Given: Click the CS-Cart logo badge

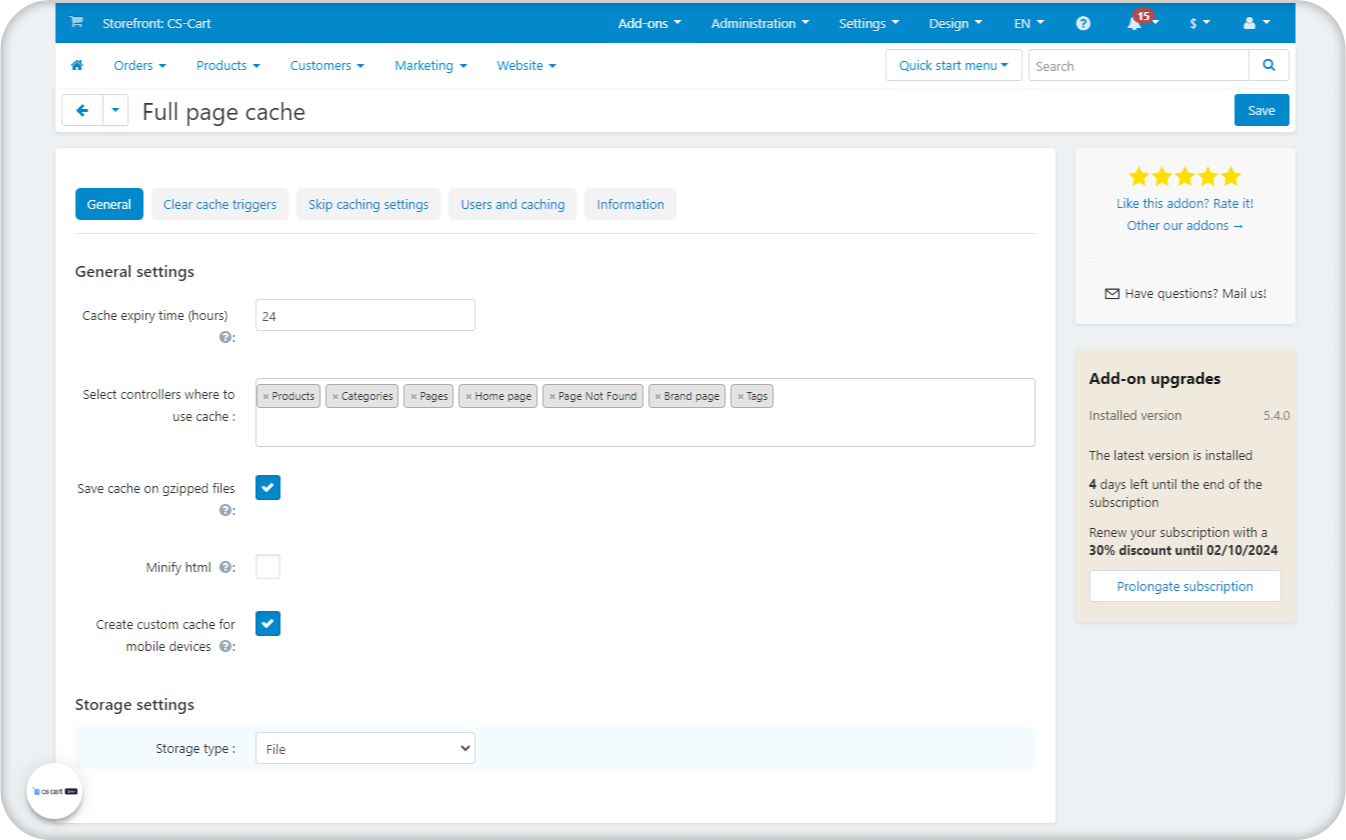Looking at the screenshot, I should click(x=54, y=791).
